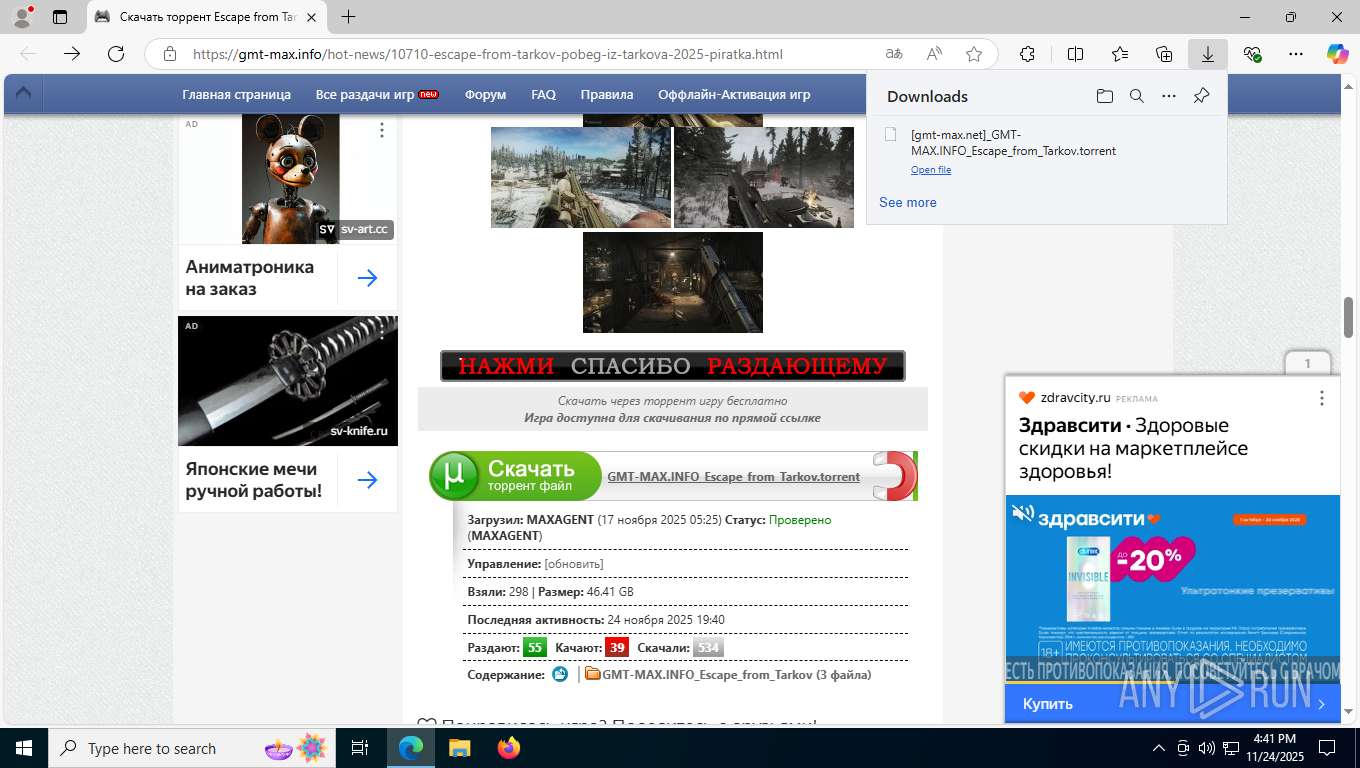Click the Качают count 39
This screenshot has height=768, width=1360.
[x=617, y=647]
